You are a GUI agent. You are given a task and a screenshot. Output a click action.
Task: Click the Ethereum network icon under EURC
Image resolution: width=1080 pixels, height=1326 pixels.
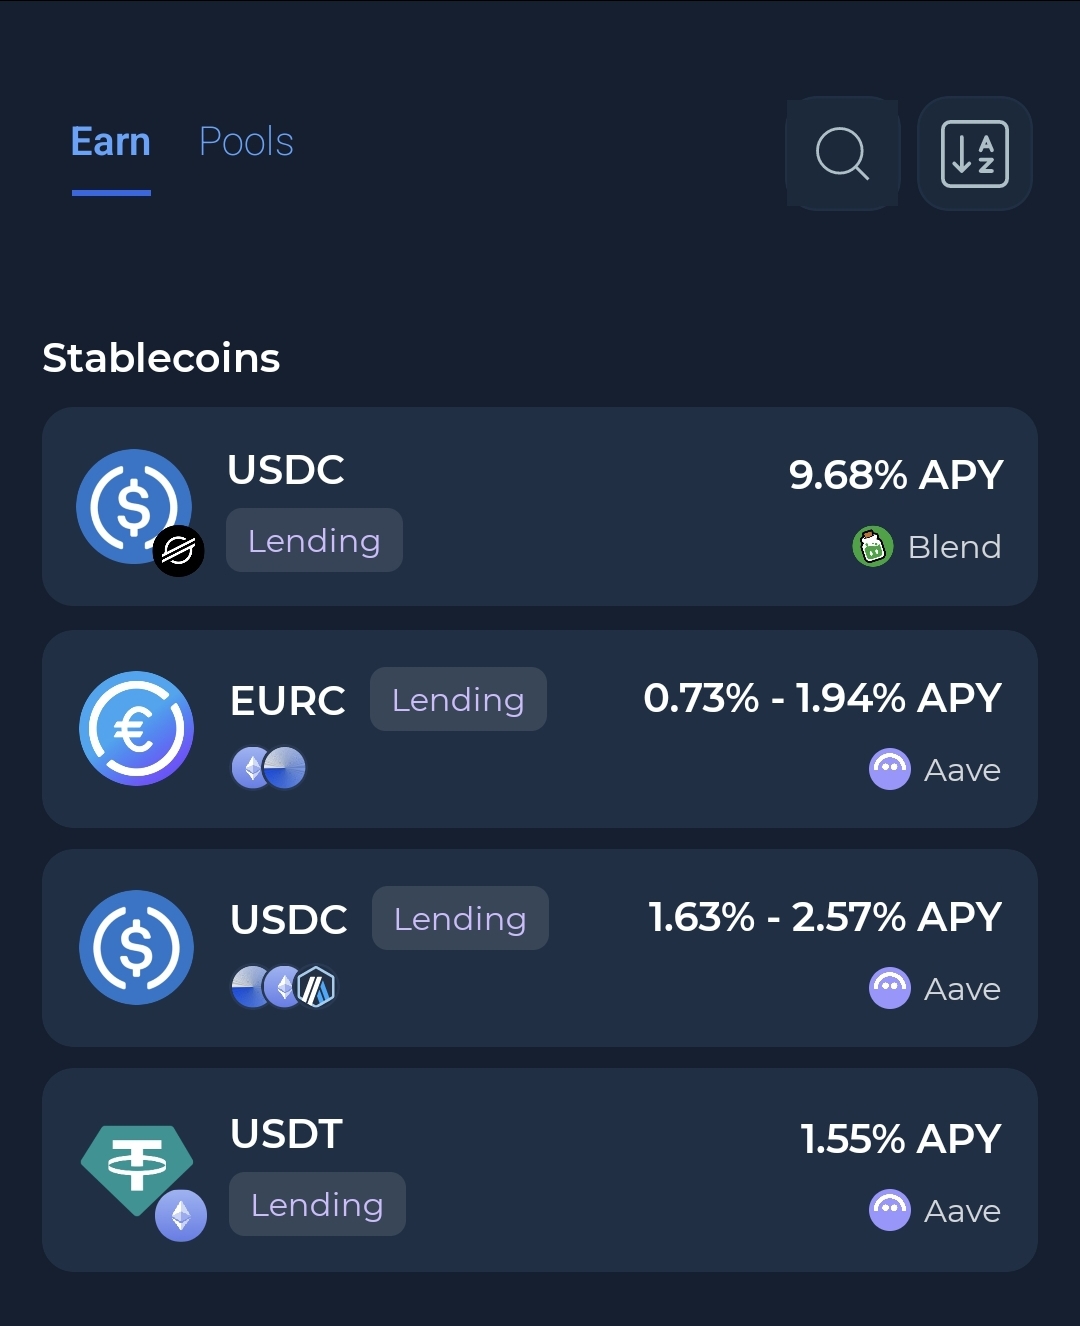[x=250, y=768]
